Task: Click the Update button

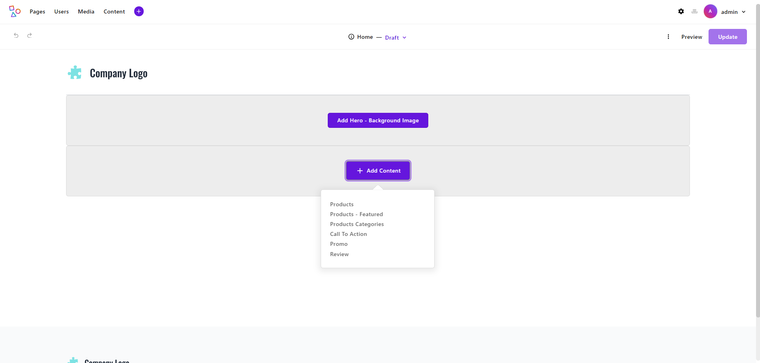Action: [x=728, y=37]
